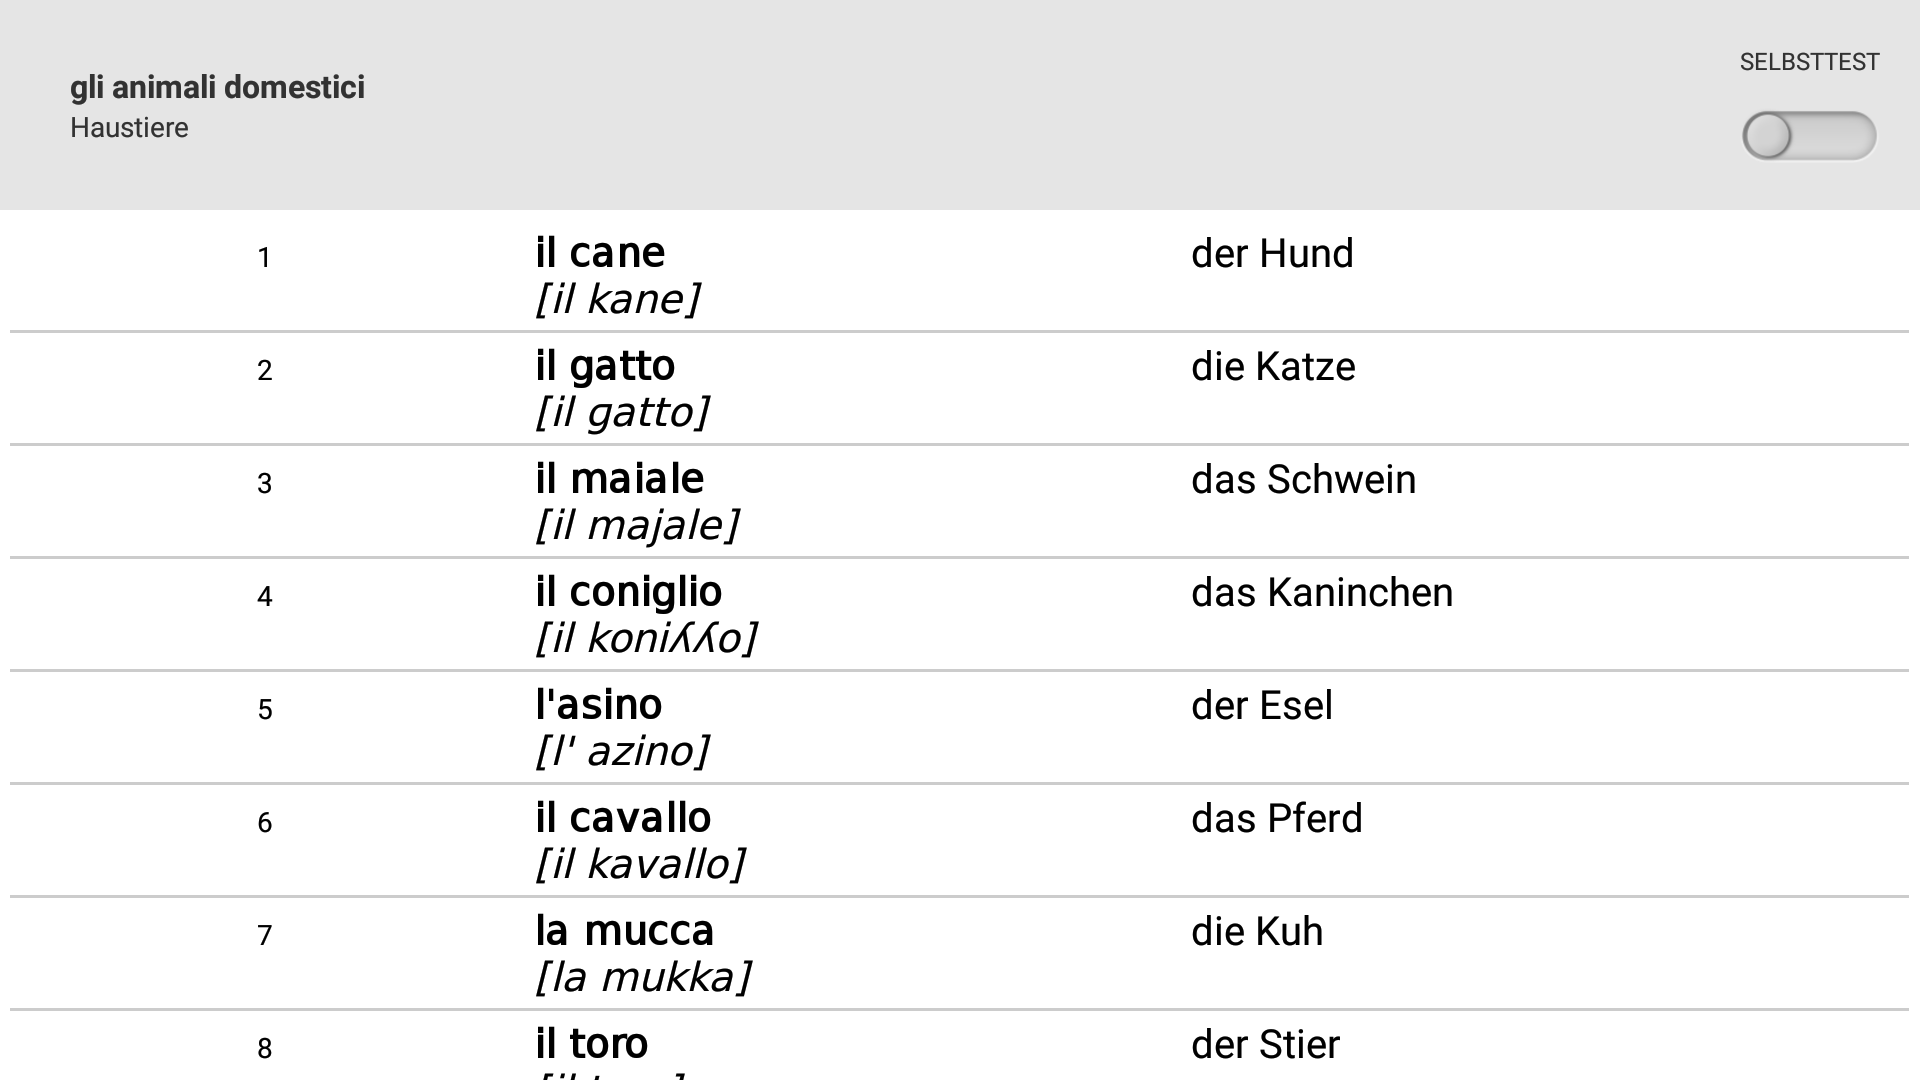
Task: Select the word 'il cane'
Action: (600, 253)
